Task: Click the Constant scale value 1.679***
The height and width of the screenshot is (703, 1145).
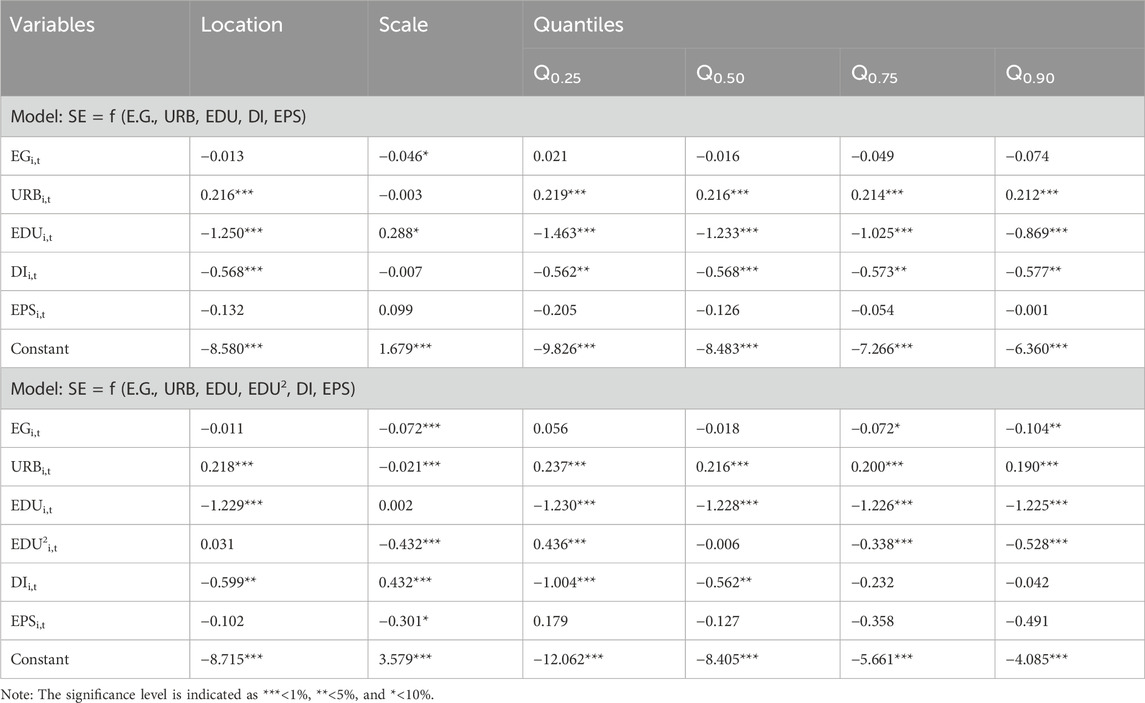Action: (x=405, y=349)
